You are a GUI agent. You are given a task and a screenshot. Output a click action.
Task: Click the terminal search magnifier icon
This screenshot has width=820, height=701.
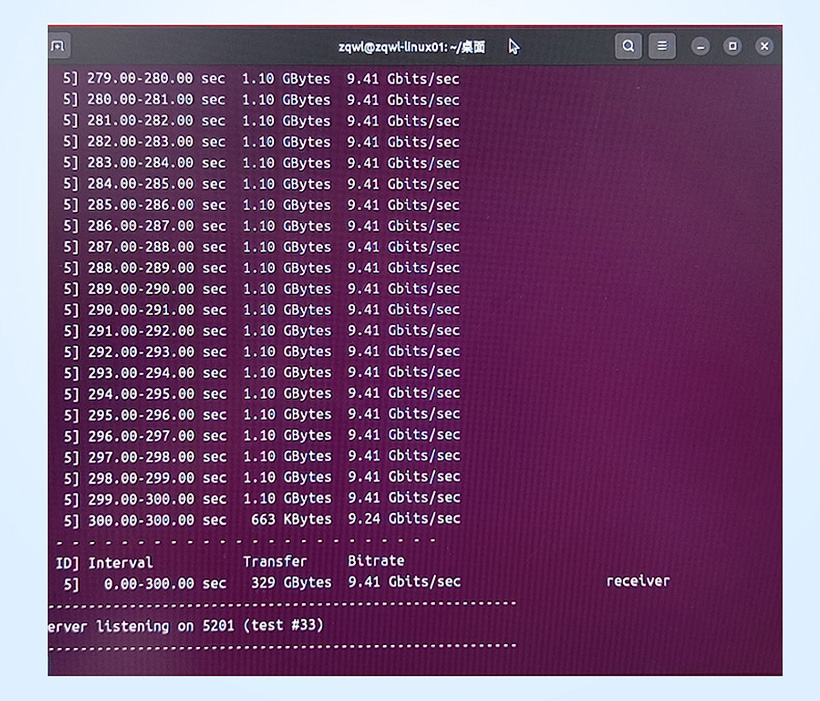point(628,46)
